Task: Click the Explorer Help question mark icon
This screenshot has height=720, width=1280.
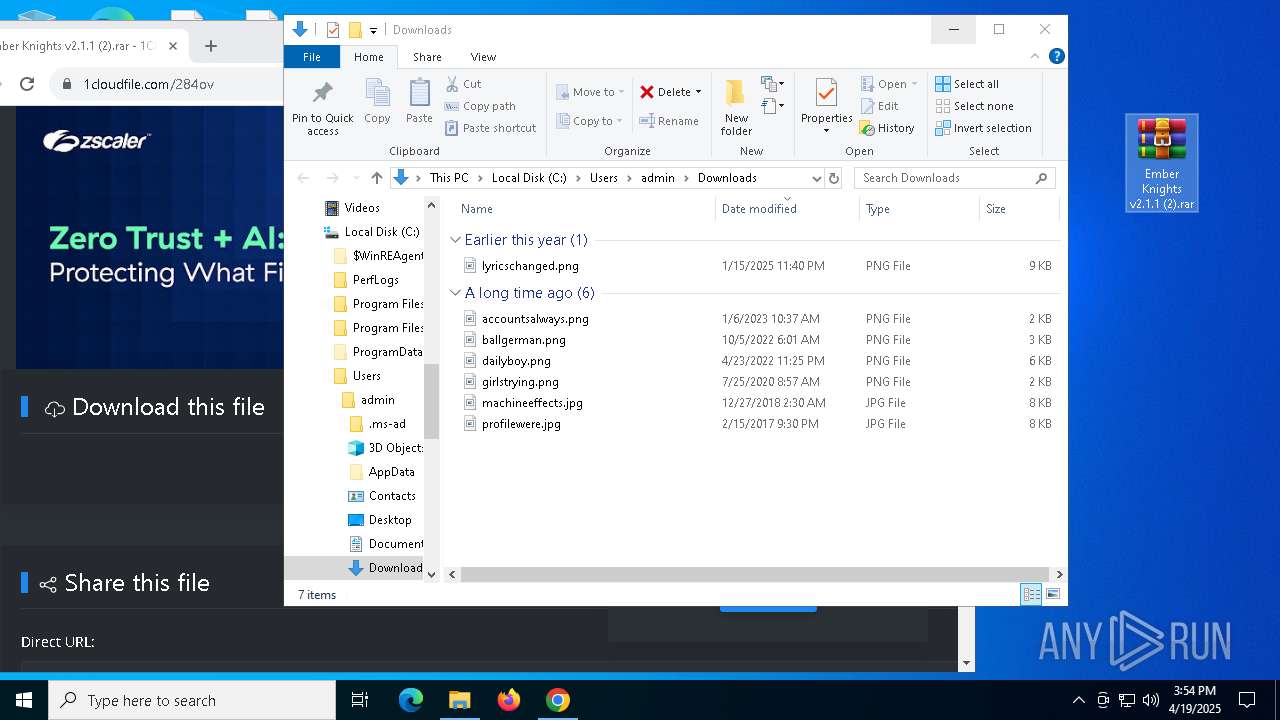Action: [1057, 57]
